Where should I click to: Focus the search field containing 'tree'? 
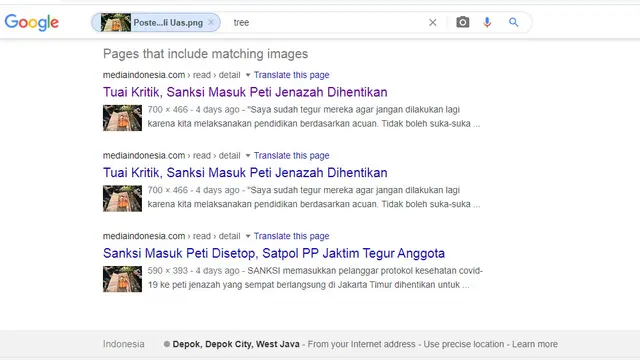pos(327,22)
